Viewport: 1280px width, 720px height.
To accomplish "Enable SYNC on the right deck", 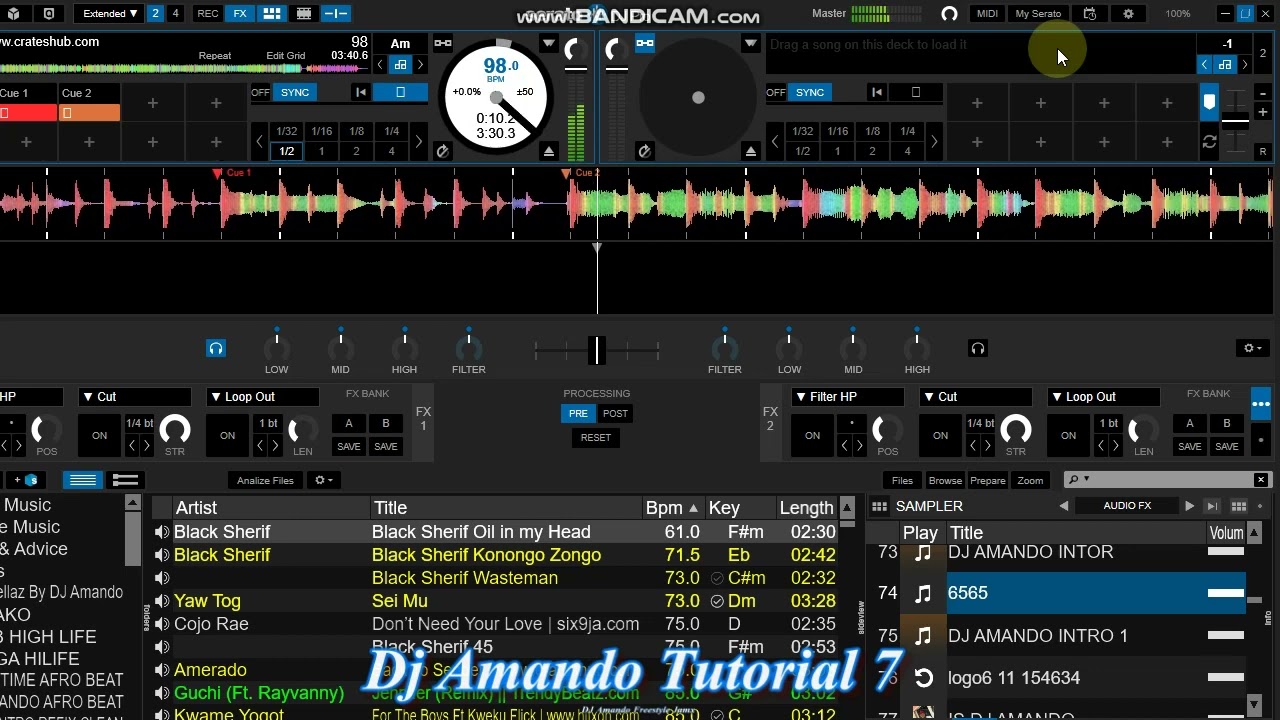I will 810,92.
